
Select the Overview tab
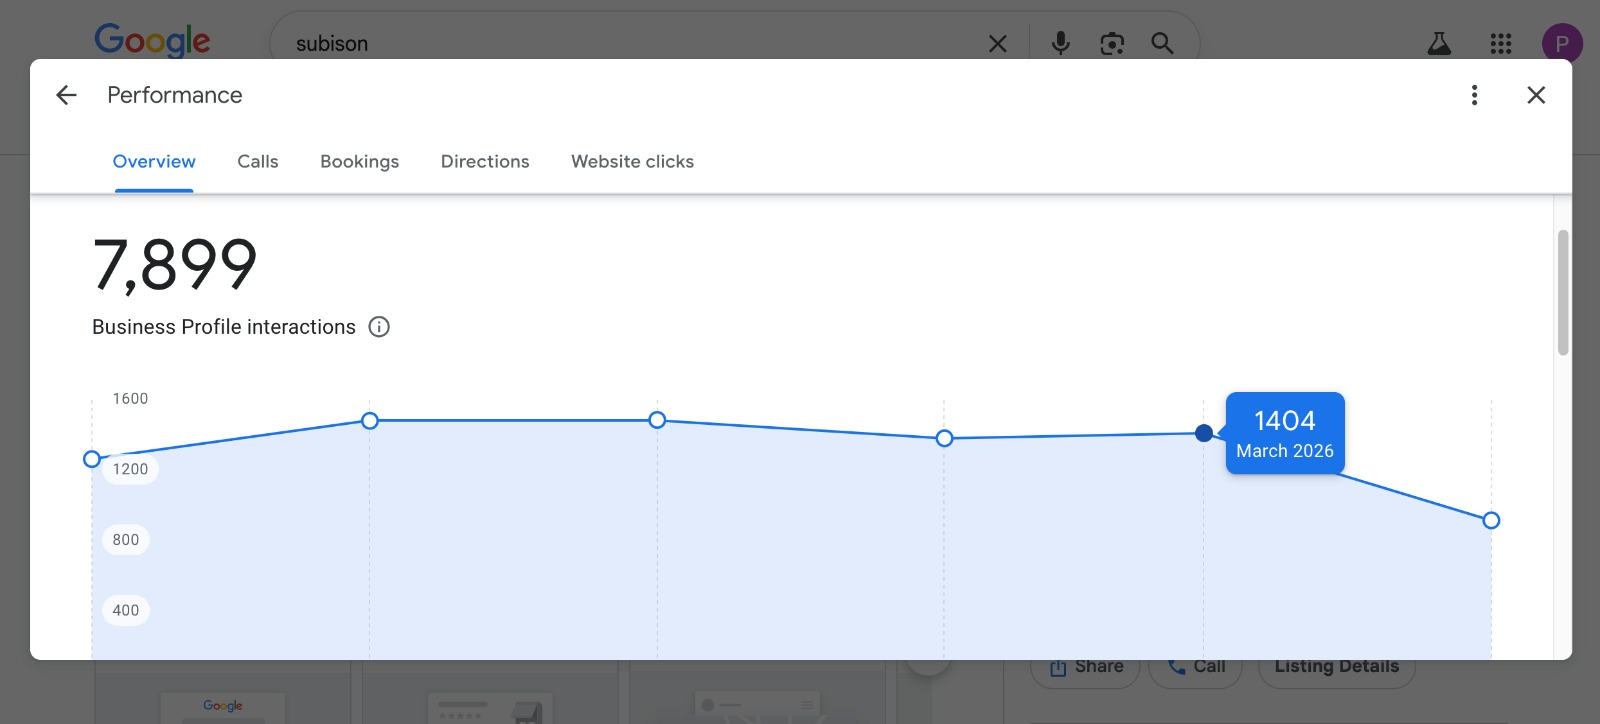[154, 162]
